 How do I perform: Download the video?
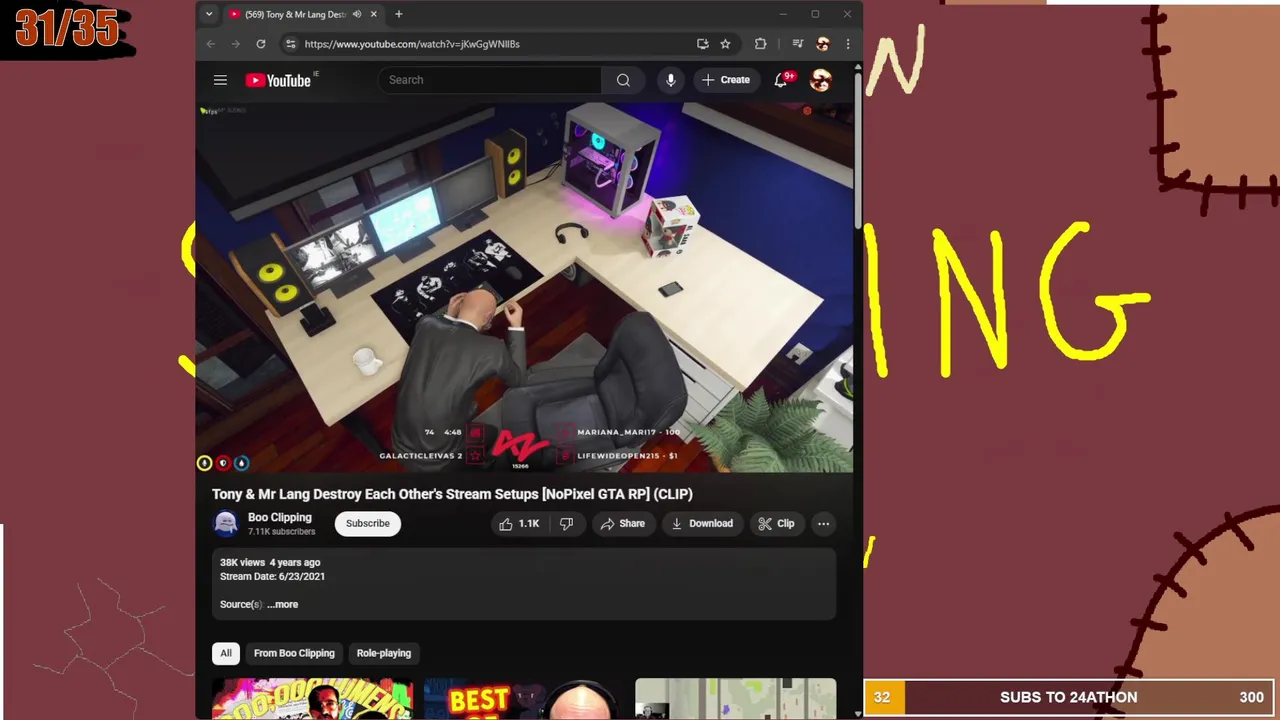(702, 523)
